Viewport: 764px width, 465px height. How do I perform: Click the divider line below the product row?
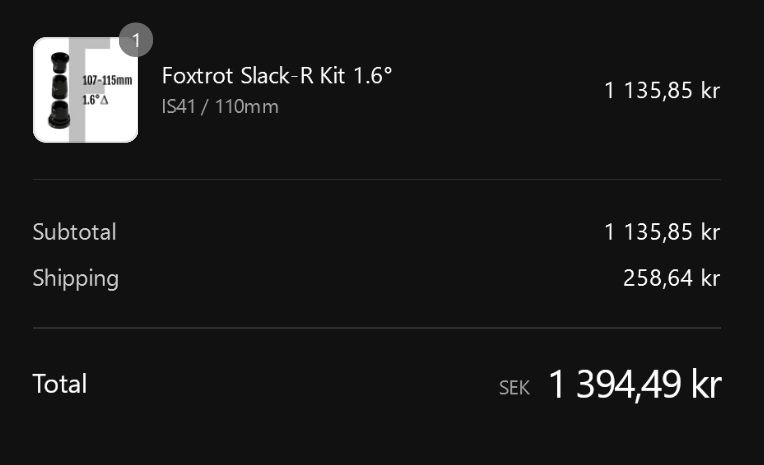click(376, 180)
